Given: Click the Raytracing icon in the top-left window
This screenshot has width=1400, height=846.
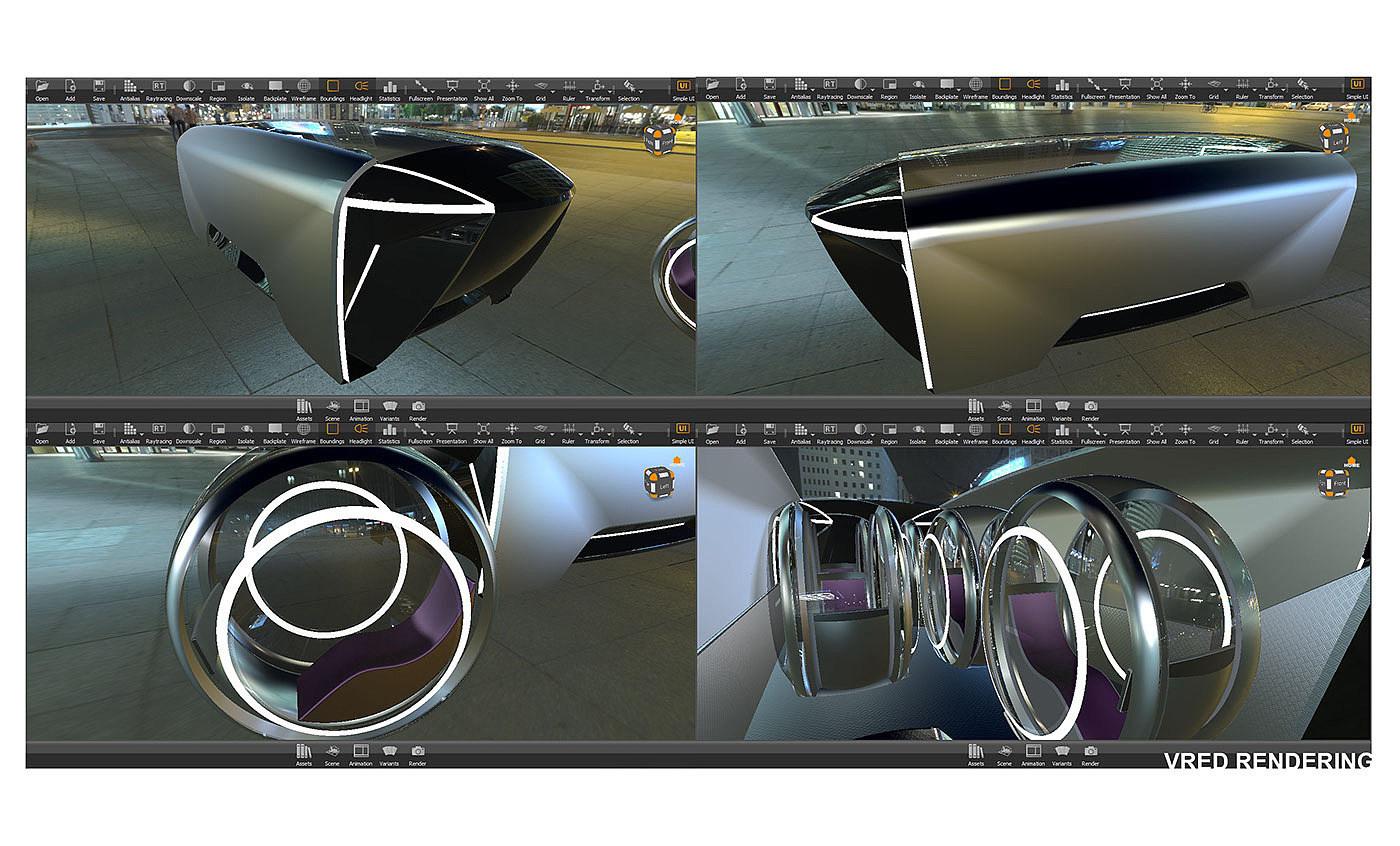Looking at the screenshot, I should [159, 87].
